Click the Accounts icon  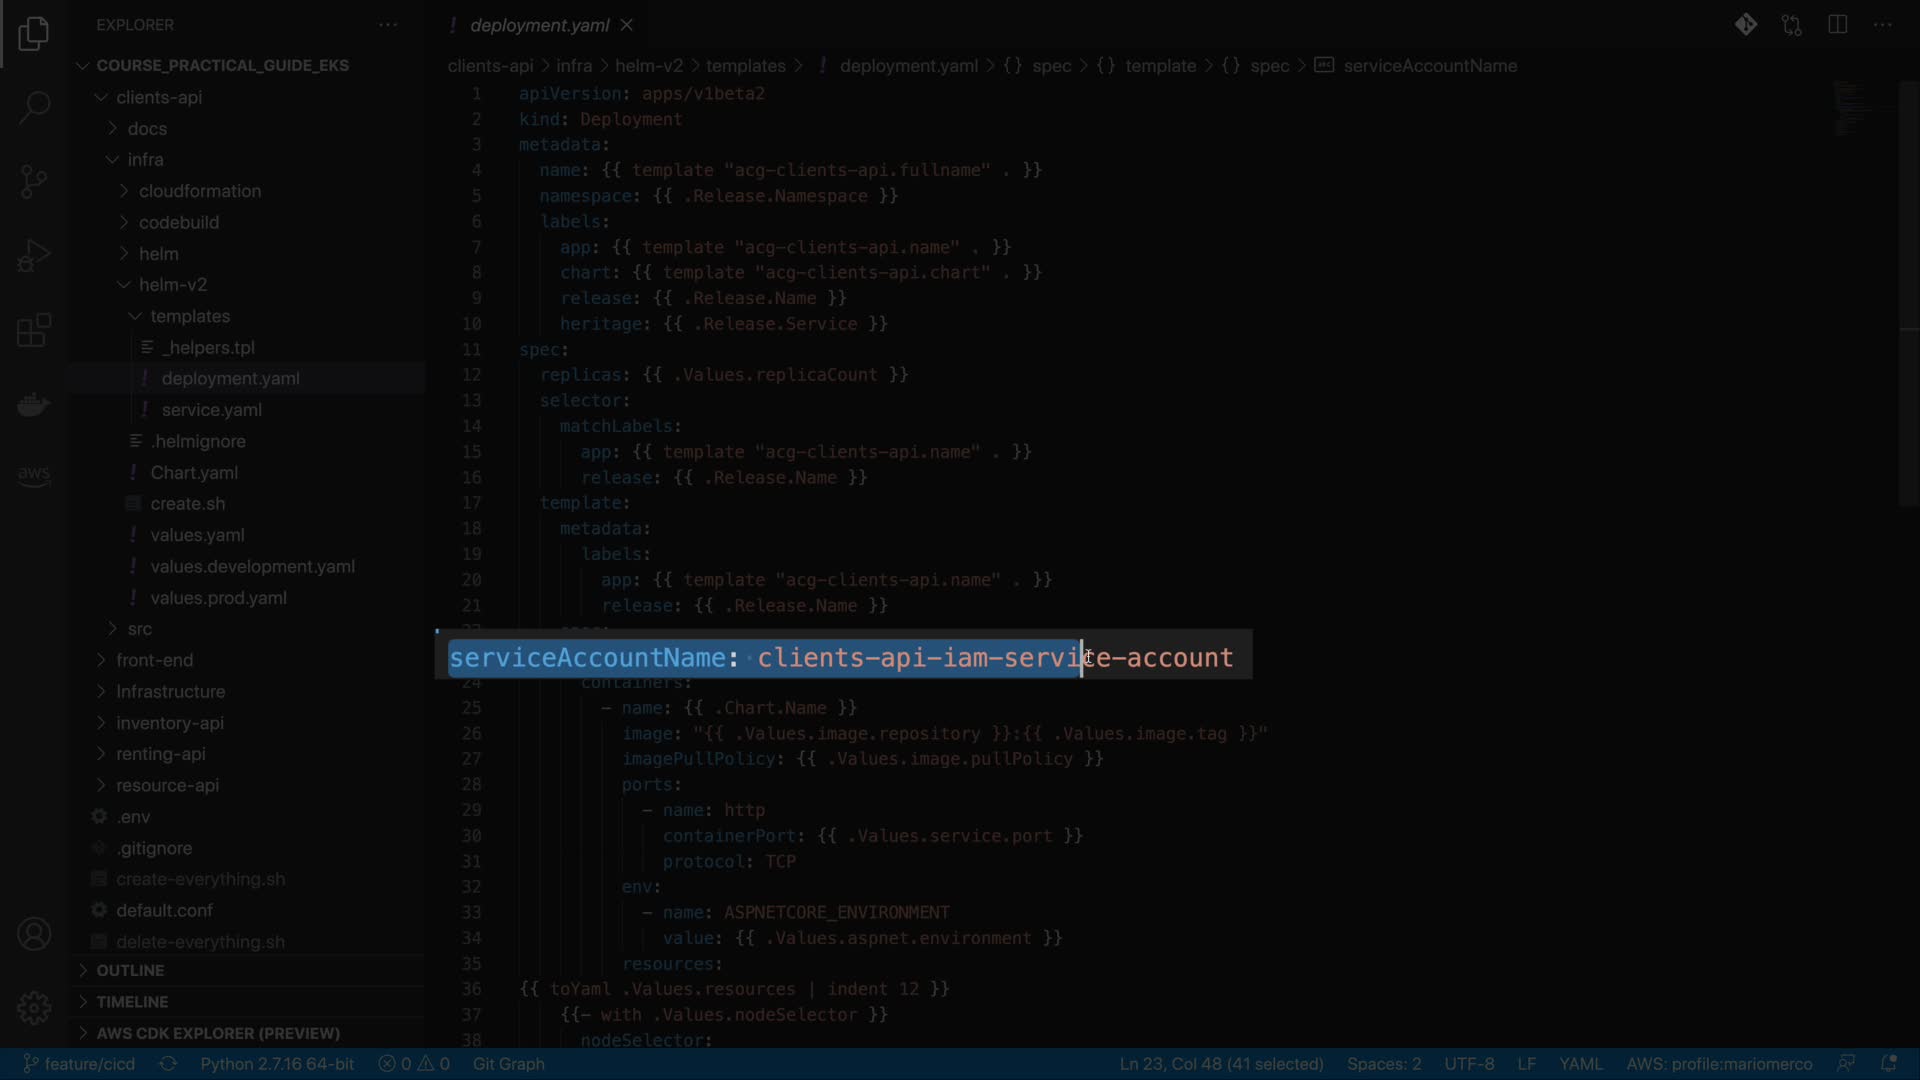(34, 934)
